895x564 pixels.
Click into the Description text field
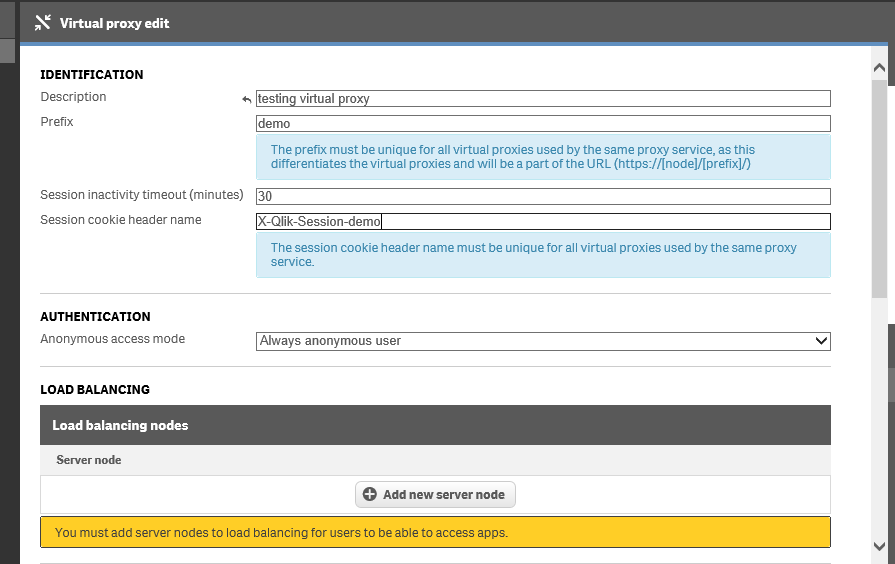[x=543, y=99]
